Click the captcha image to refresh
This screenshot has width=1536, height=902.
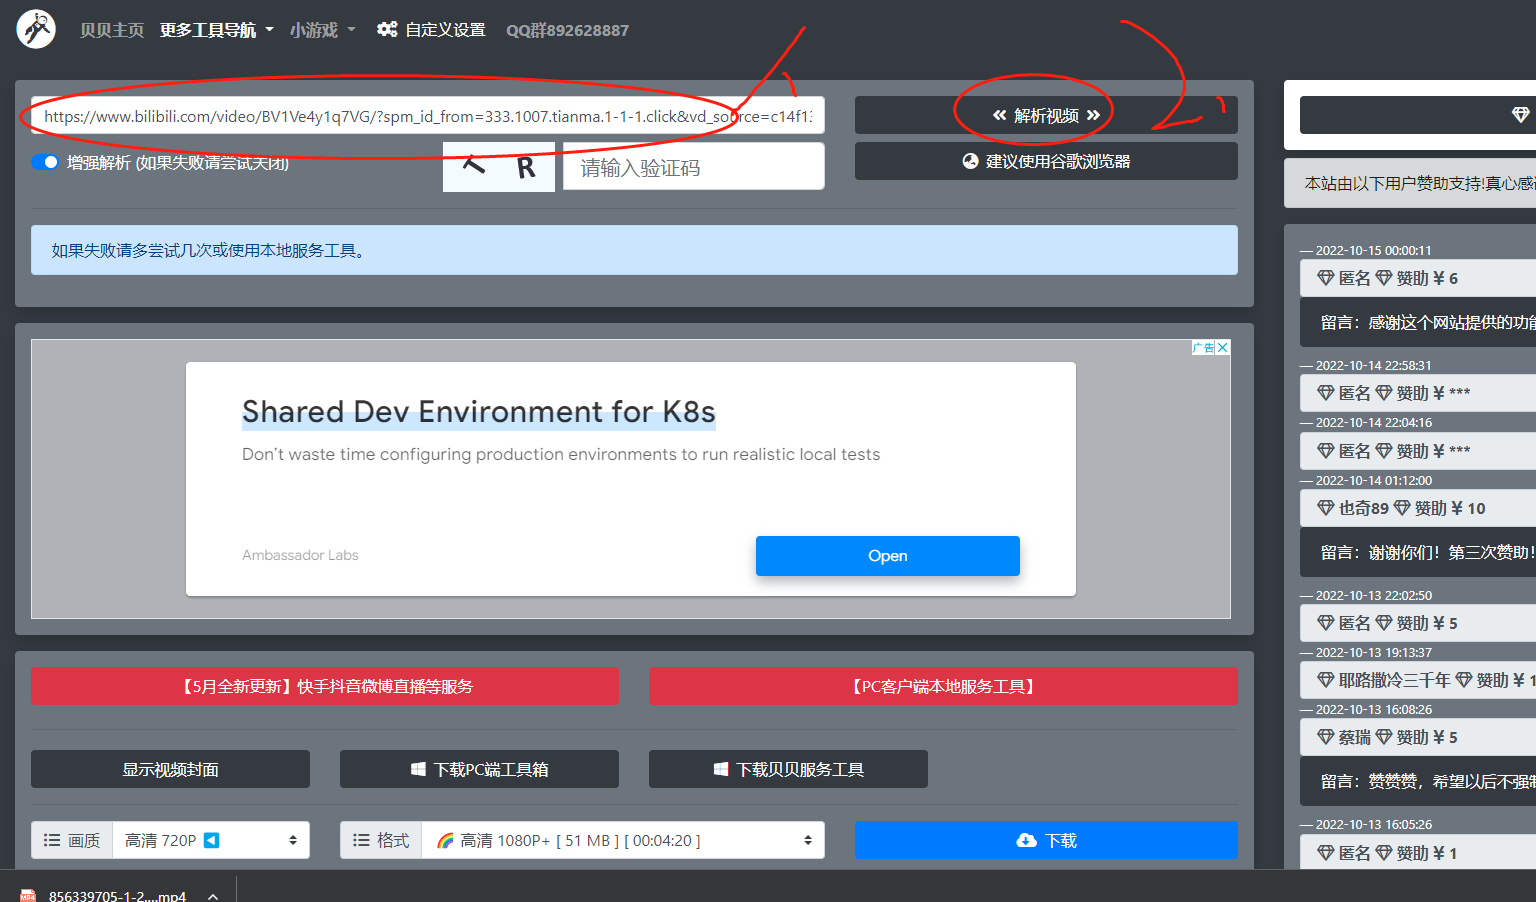click(498, 166)
